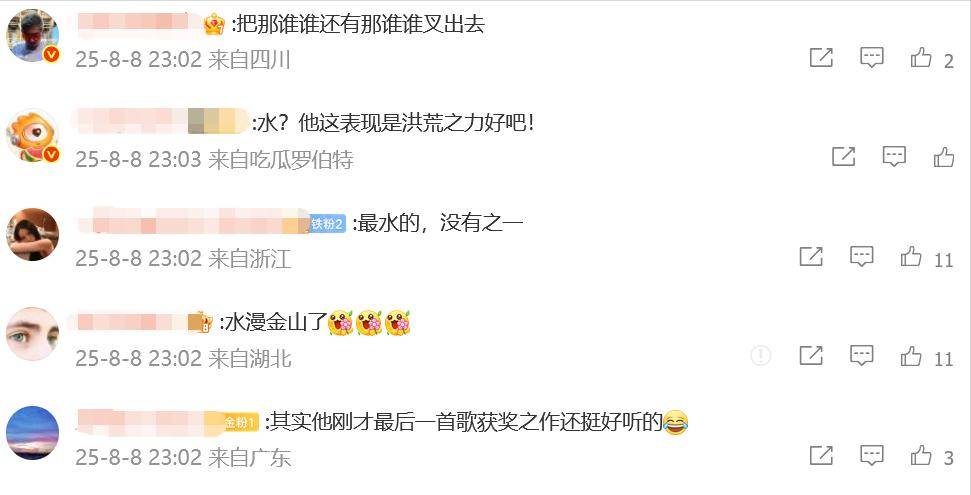Open the eye avatar commenter profile
This screenshot has width=971, height=495.
click(32, 334)
